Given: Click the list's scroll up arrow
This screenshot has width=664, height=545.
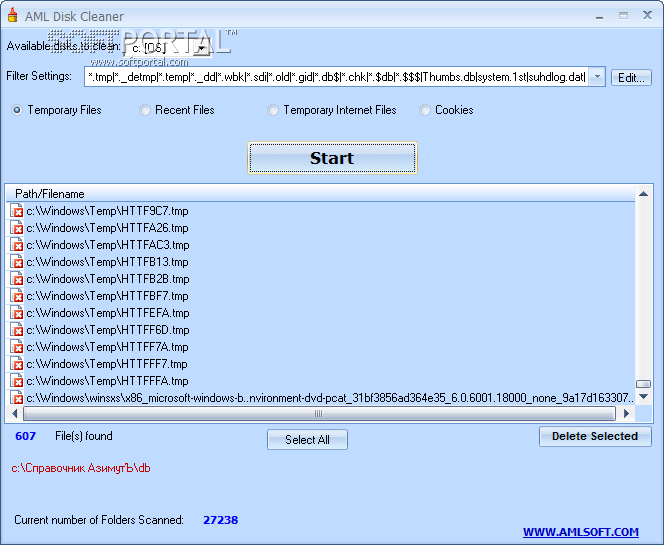Looking at the screenshot, I should coord(643,194).
